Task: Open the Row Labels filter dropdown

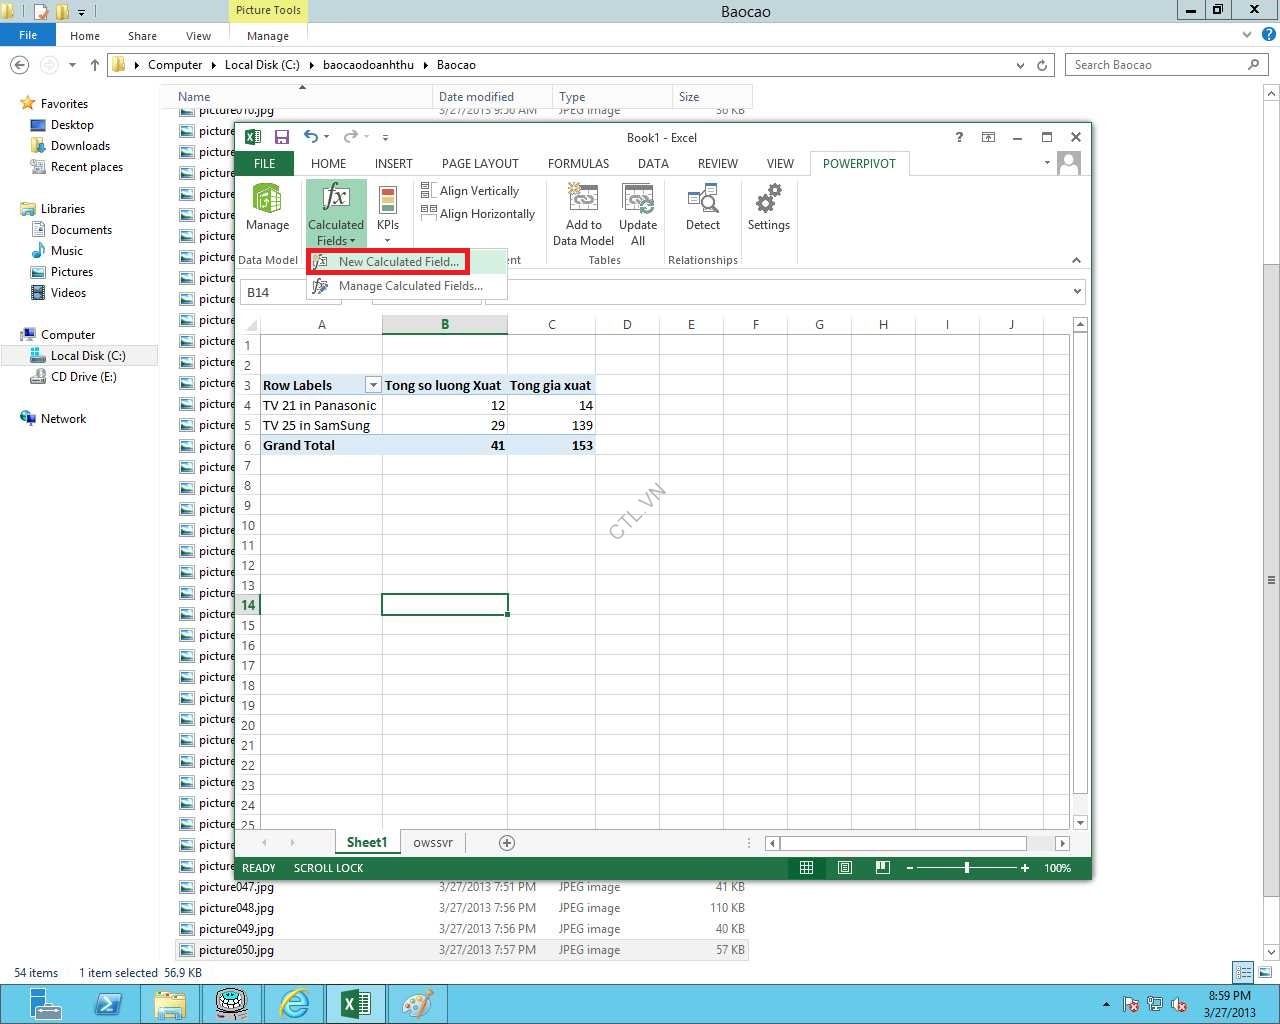Action: pos(373,385)
